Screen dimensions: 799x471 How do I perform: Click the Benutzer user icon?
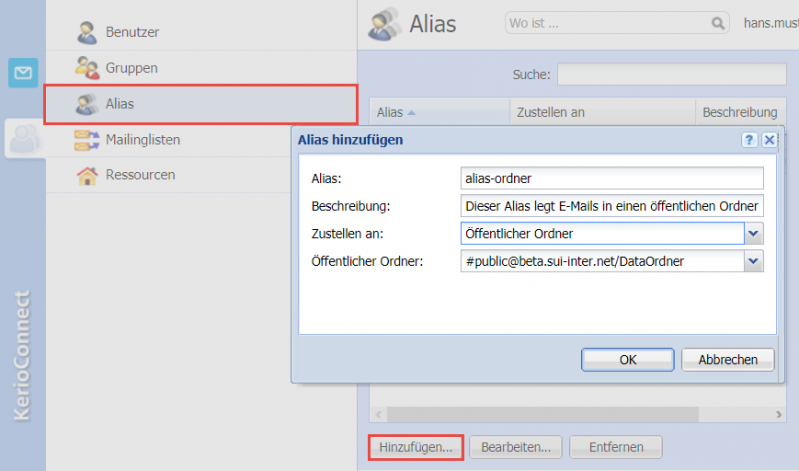coord(88,32)
